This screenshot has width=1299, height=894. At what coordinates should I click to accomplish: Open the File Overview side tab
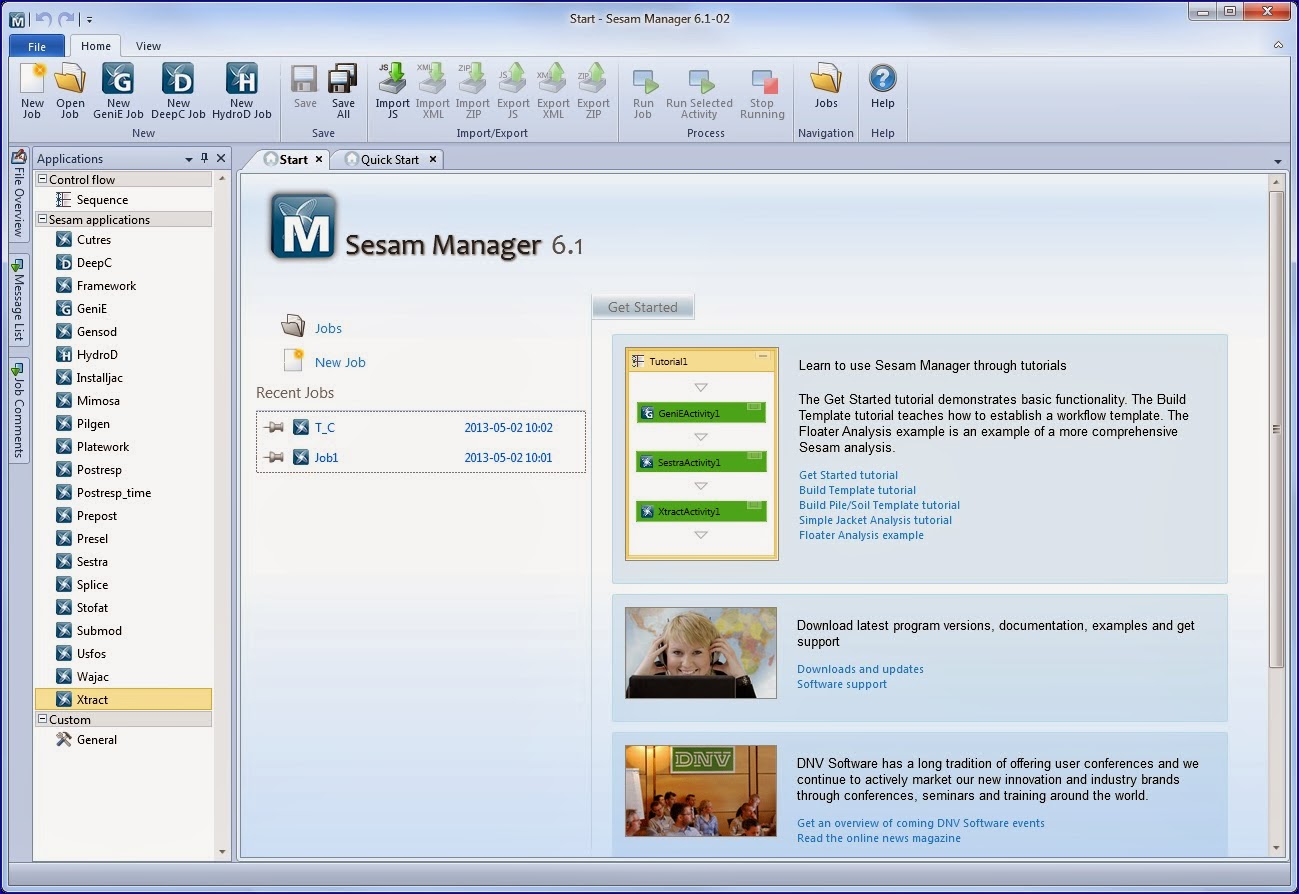tap(18, 195)
